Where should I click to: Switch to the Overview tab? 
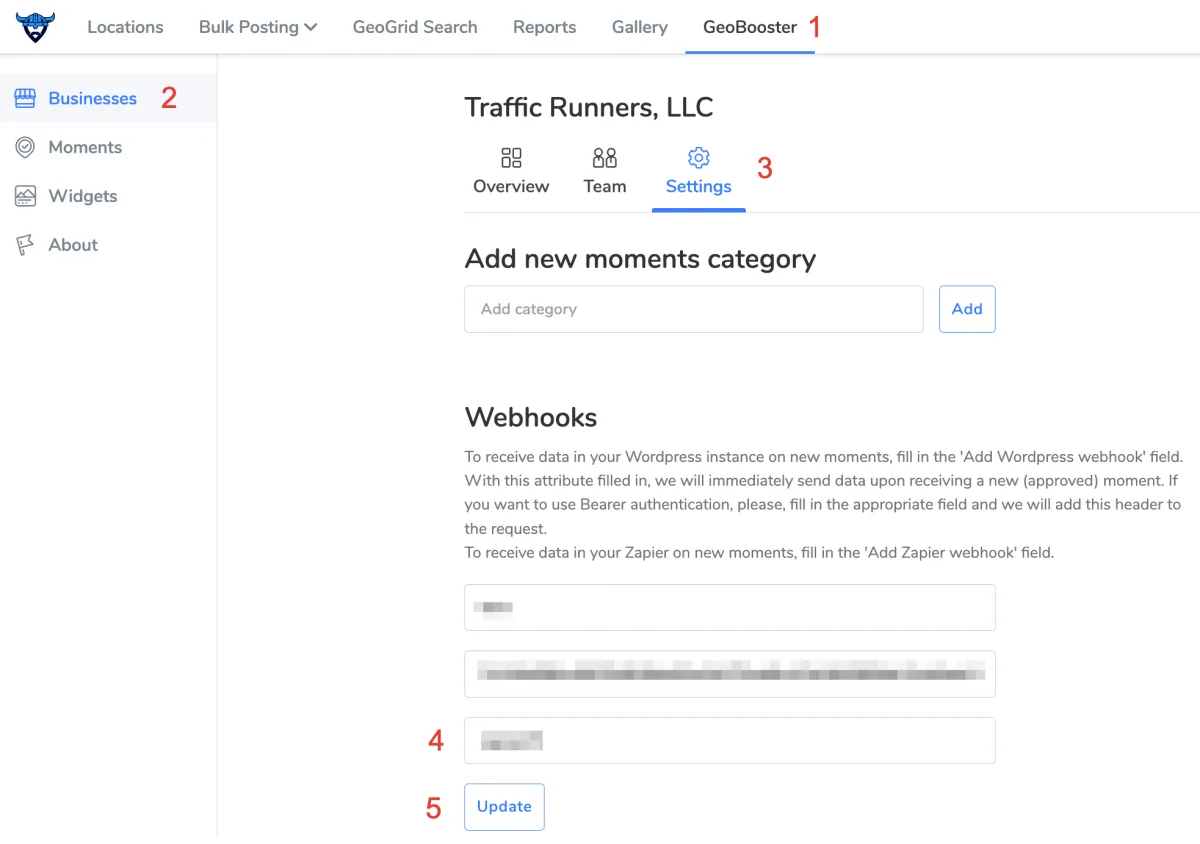511,186
